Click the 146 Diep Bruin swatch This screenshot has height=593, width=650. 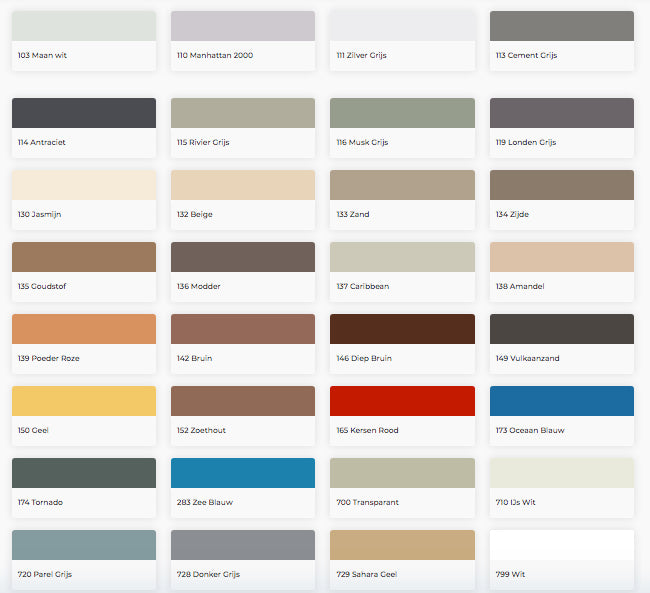tap(402, 329)
